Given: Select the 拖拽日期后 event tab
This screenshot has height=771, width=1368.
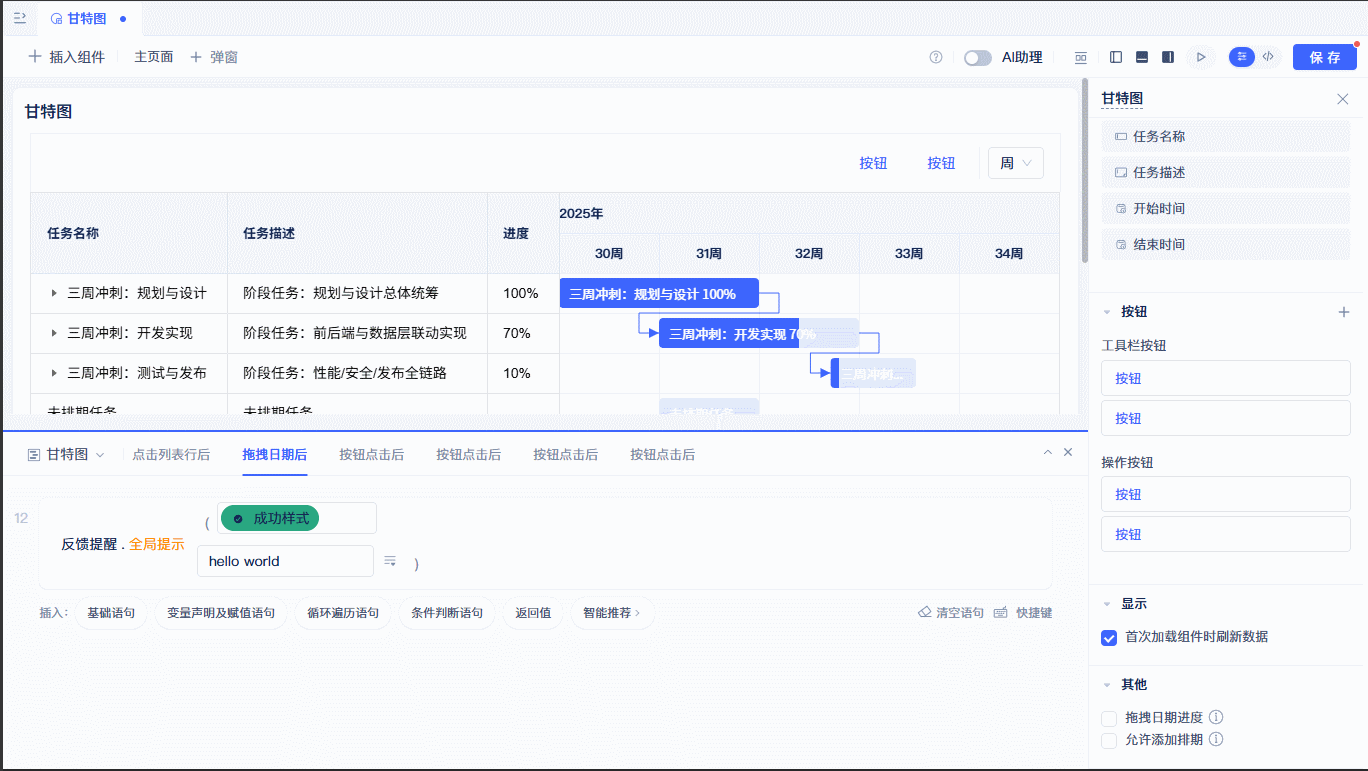Looking at the screenshot, I should tap(274, 454).
